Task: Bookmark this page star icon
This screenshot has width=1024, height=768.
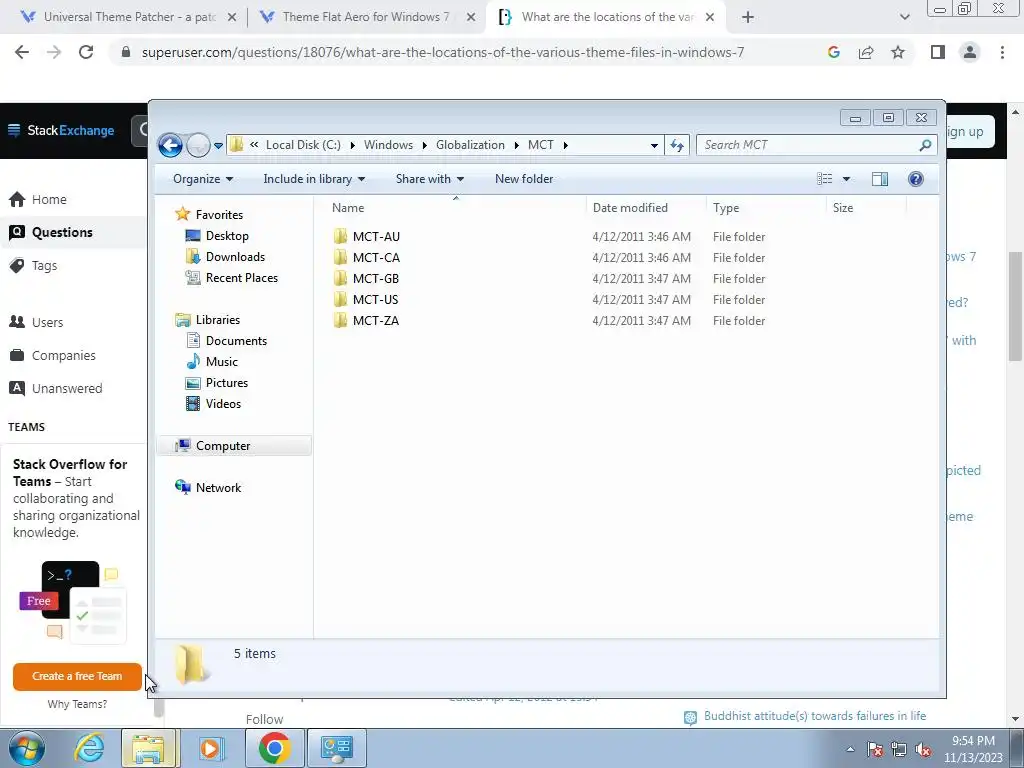Action: click(898, 52)
